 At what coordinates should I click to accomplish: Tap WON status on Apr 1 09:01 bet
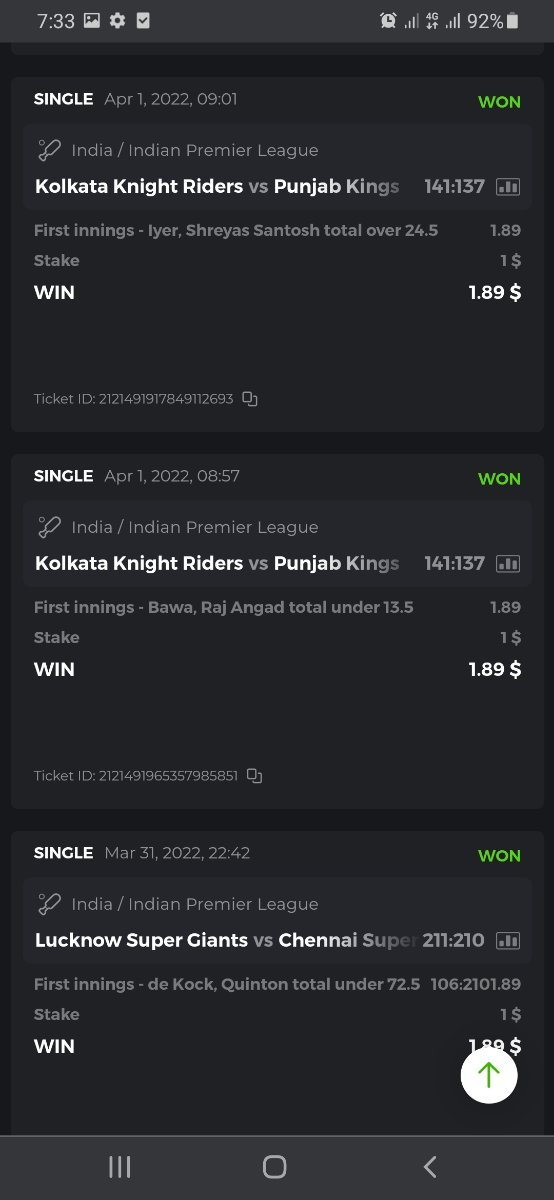[x=499, y=102]
